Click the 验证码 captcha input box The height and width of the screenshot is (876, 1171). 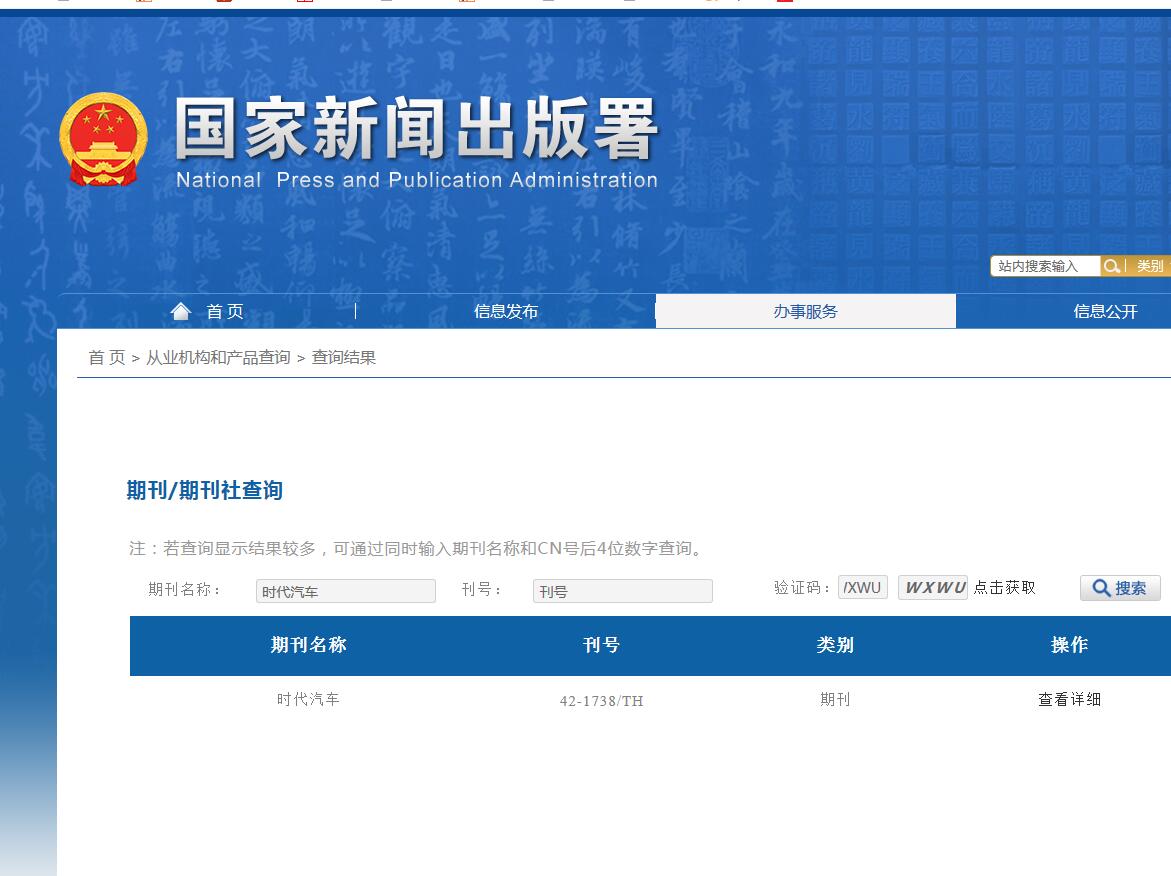[862, 588]
